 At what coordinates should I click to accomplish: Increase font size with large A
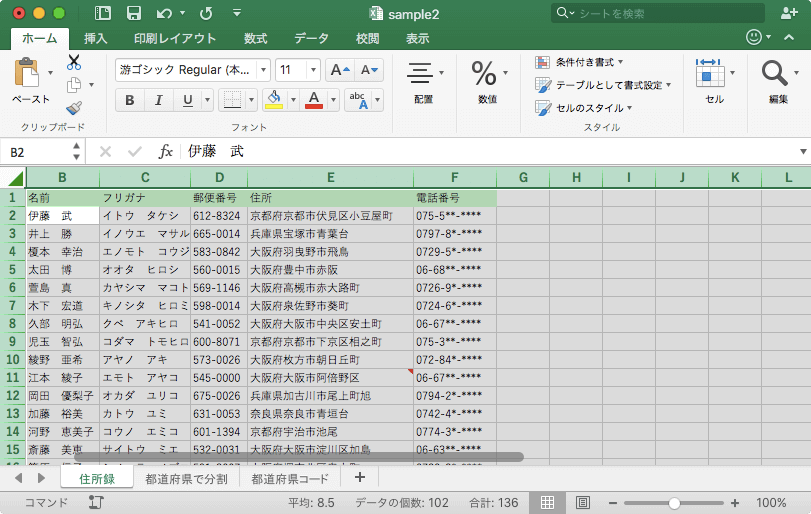(340, 70)
